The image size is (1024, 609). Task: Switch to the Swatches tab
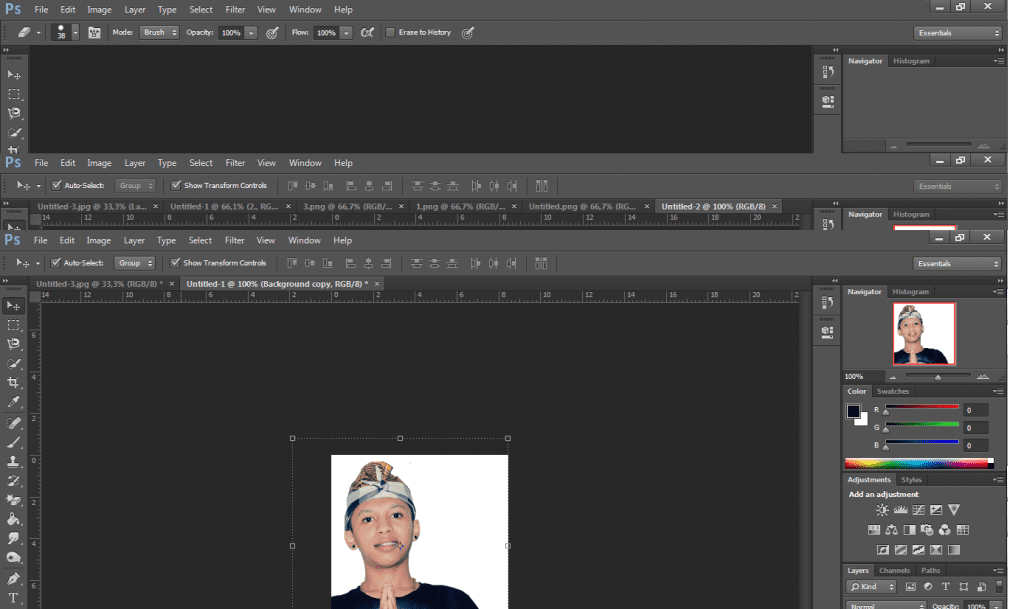click(893, 391)
